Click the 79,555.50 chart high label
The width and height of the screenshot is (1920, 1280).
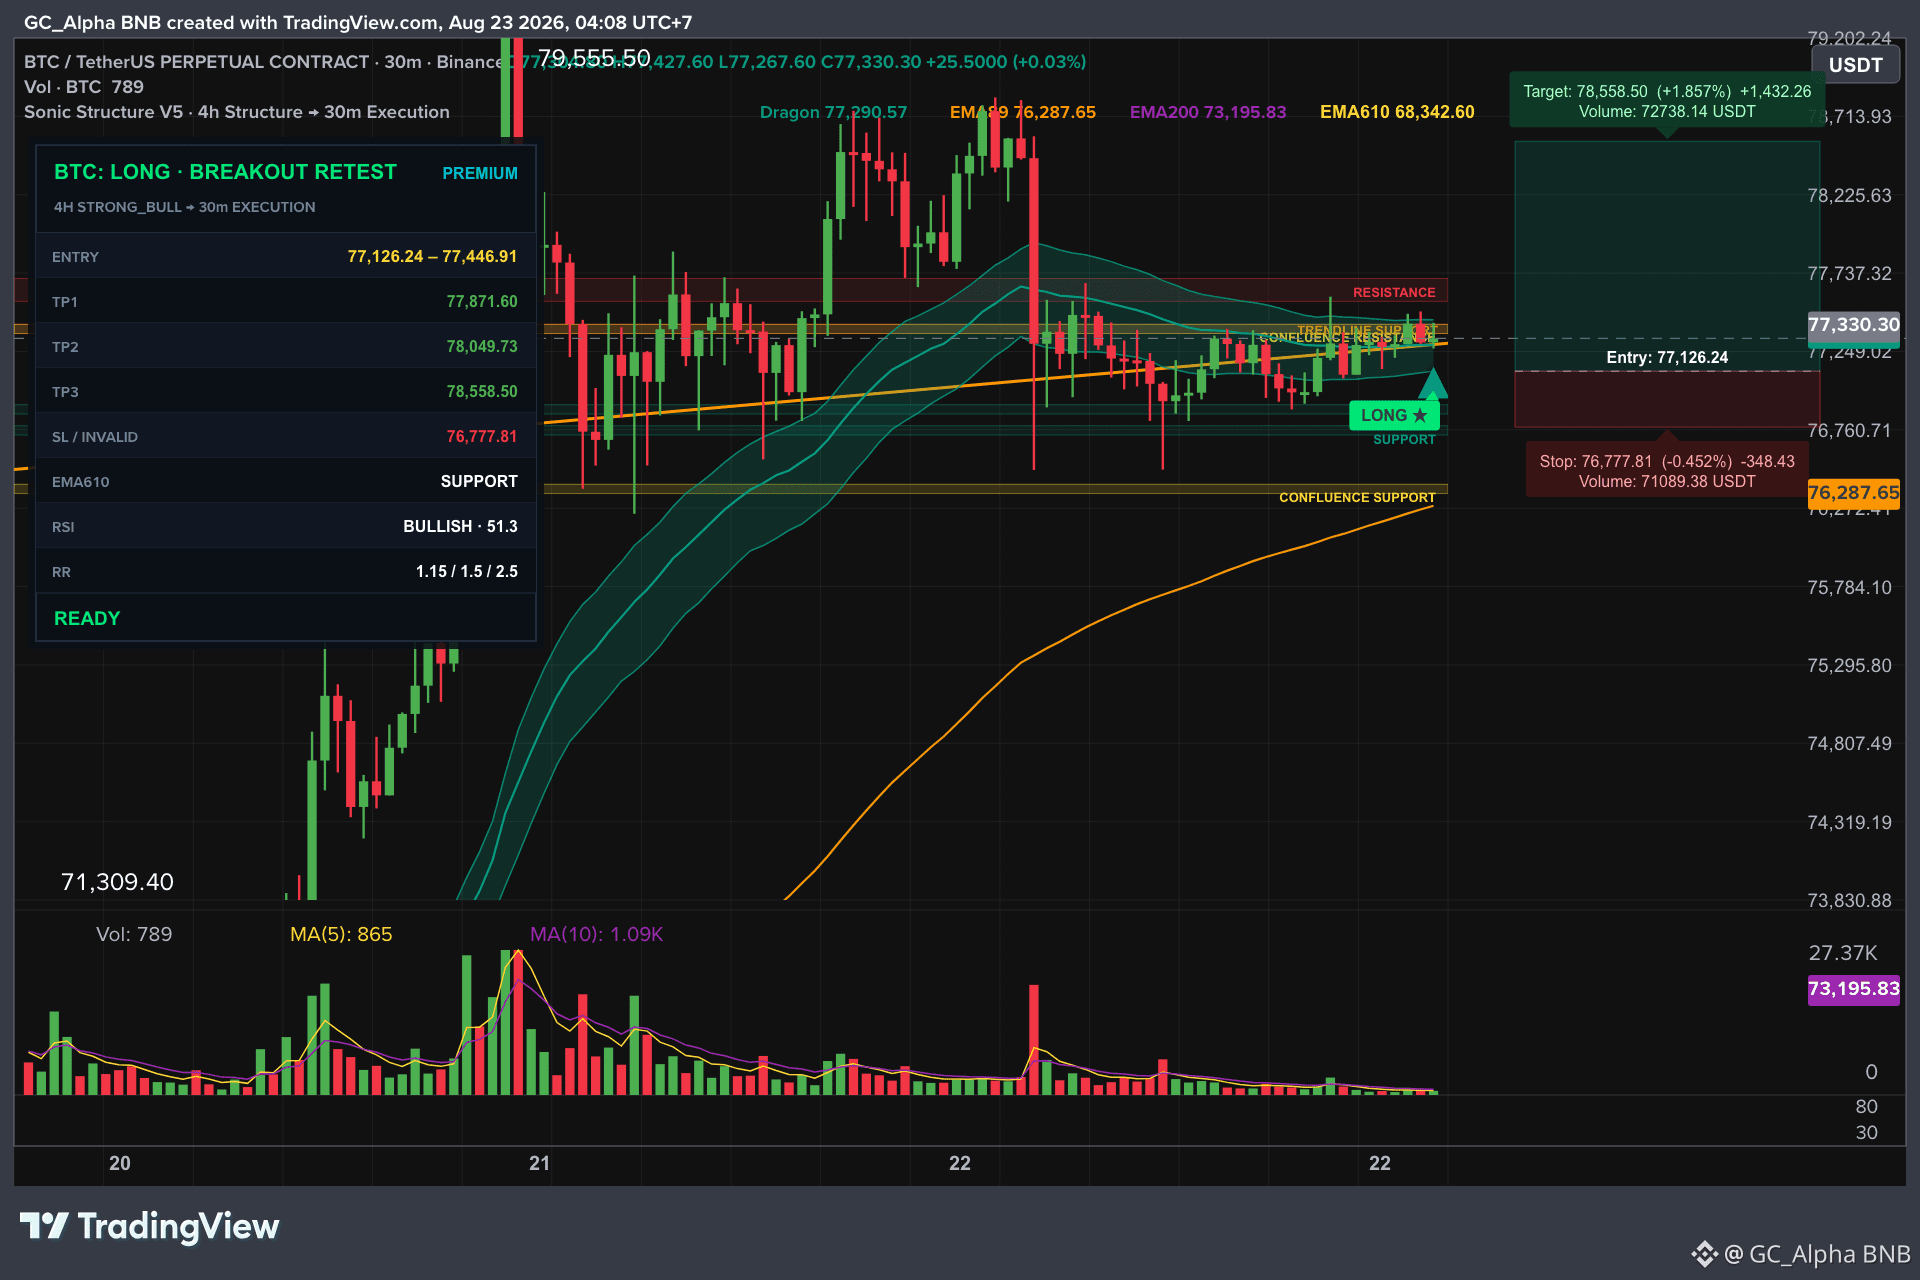point(594,58)
